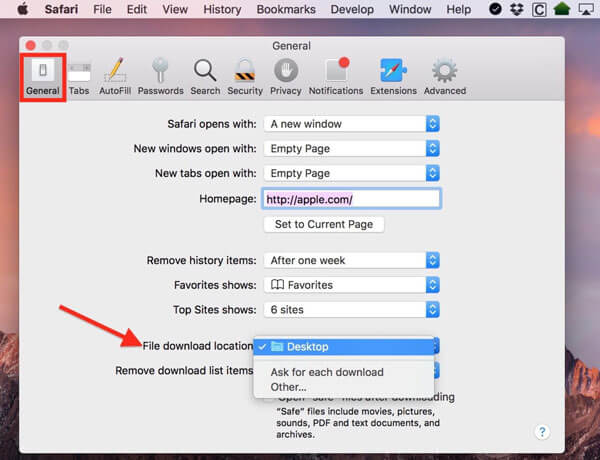The height and width of the screenshot is (460, 600).
Task: Open the Edit menu
Action: 137,9
